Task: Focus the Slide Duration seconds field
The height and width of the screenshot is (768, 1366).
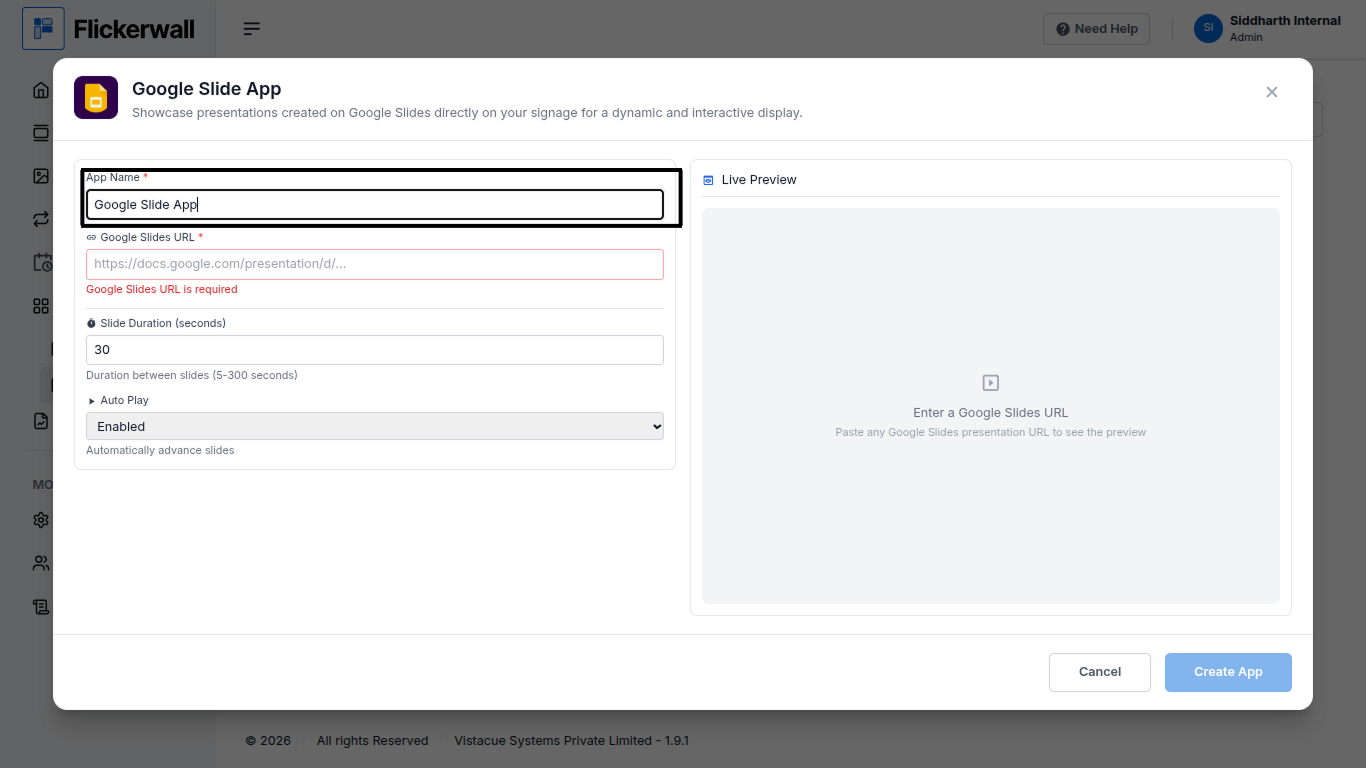Action: point(375,350)
